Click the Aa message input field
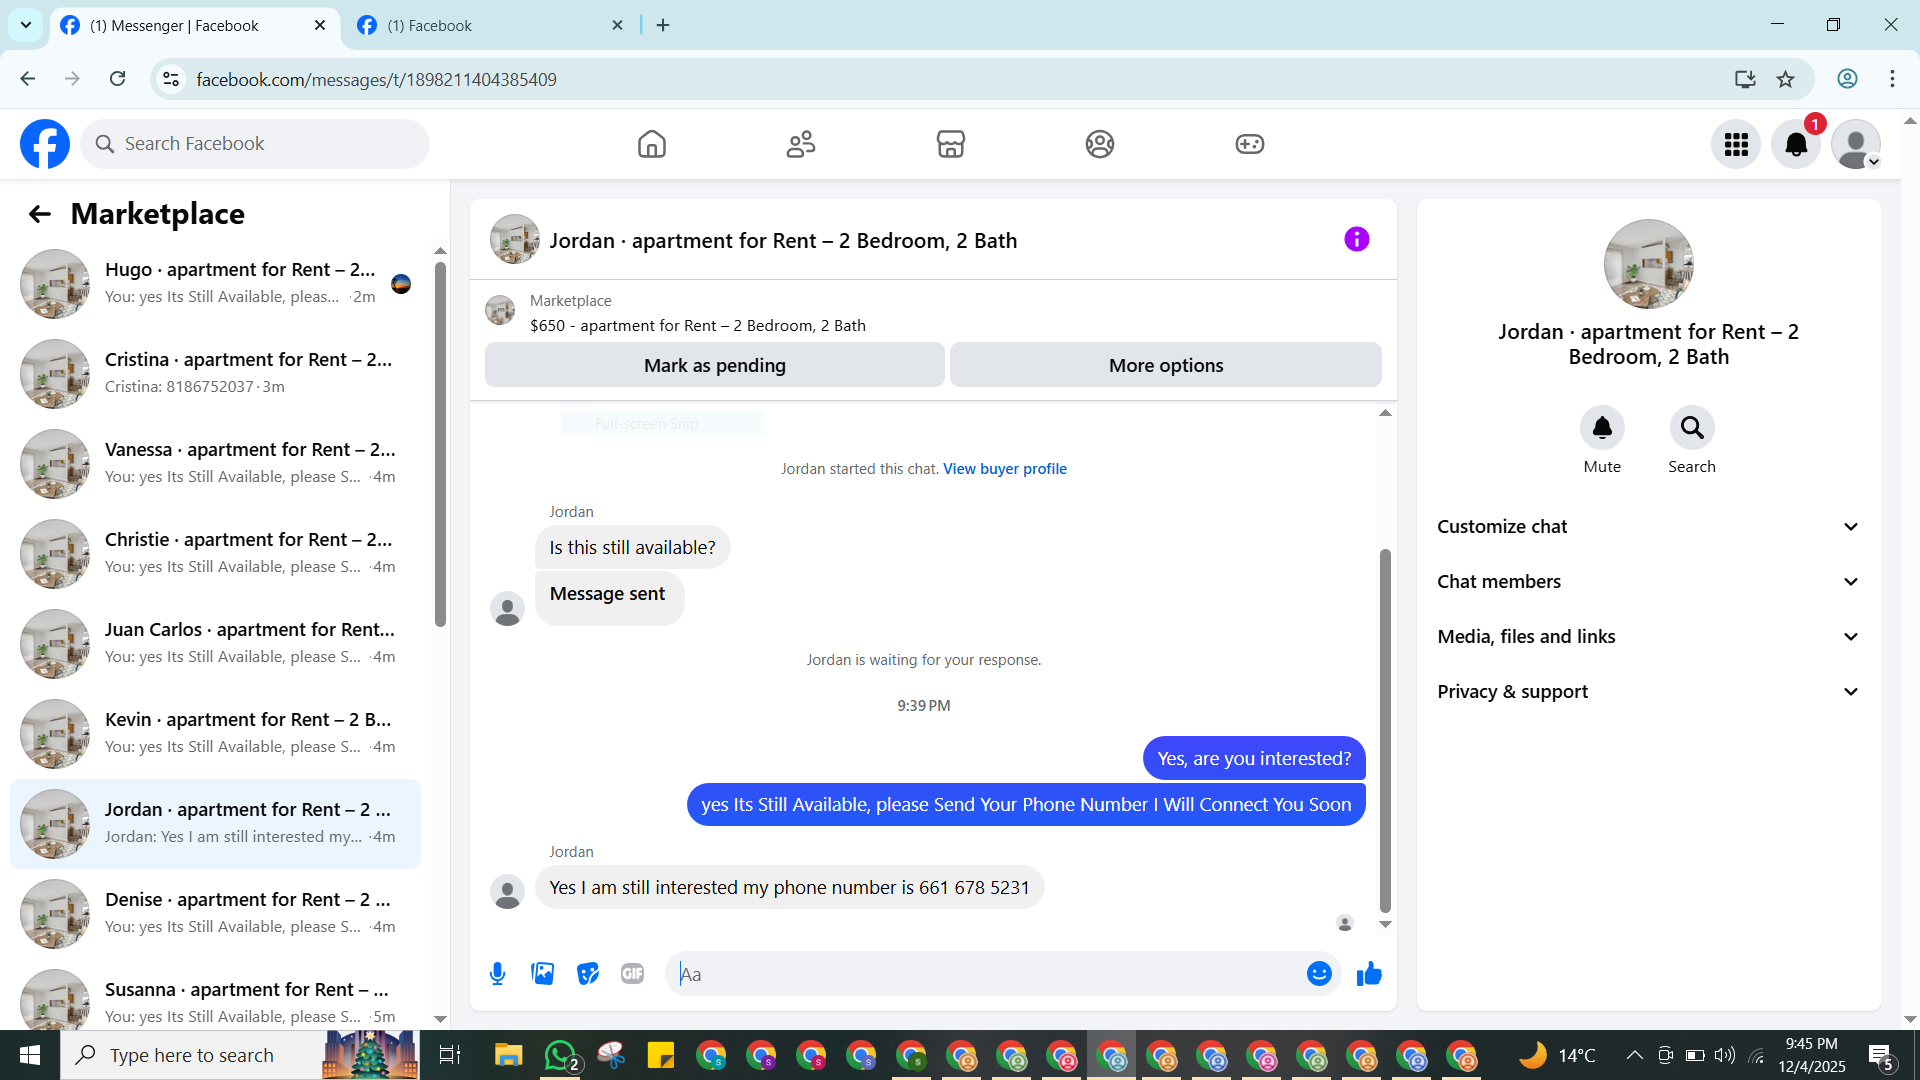Screen dimensions: 1920x1080 pyautogui.click(x=985, y=973)
